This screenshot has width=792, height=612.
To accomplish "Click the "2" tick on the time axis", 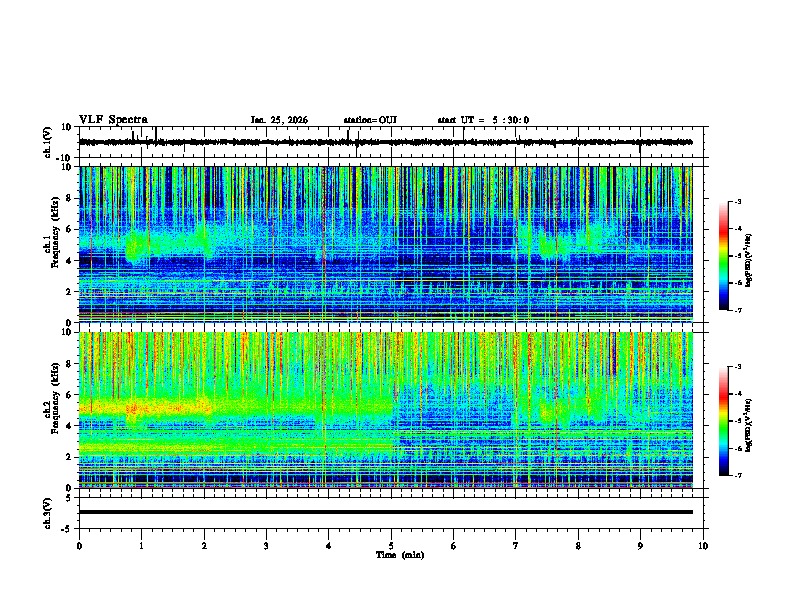I will click(x=204, y=546).
